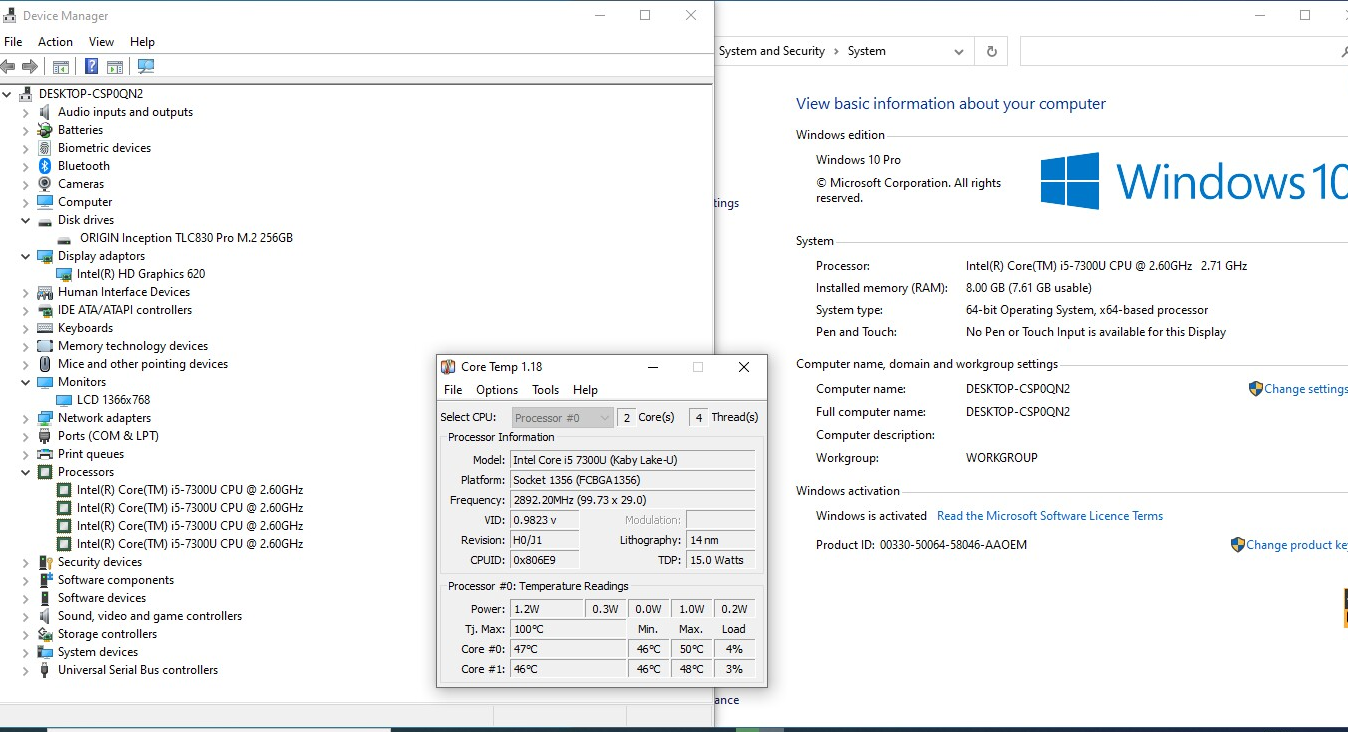
Task: Click the refresh button in System window
Action: pos(992,51)
